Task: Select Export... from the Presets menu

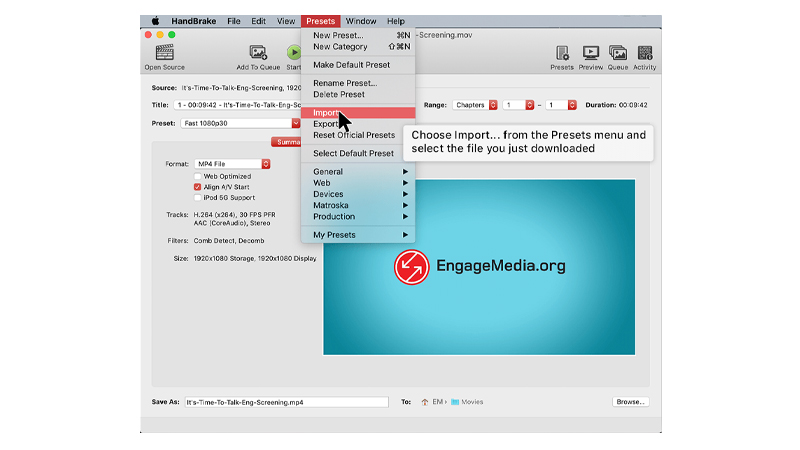Action: click(x=358, y=124)
